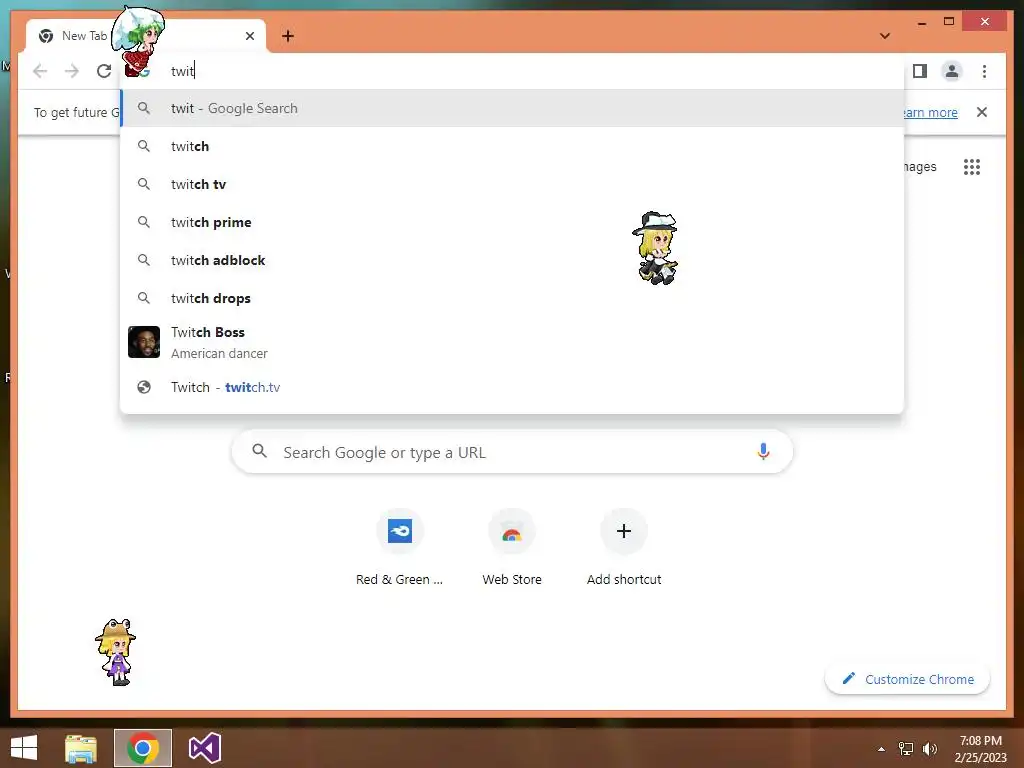Screen dimensions: 1024x768
Task: Follow the 'Learn more' link in the info bar
Action: pyautogui.click(x=931, y=112)
